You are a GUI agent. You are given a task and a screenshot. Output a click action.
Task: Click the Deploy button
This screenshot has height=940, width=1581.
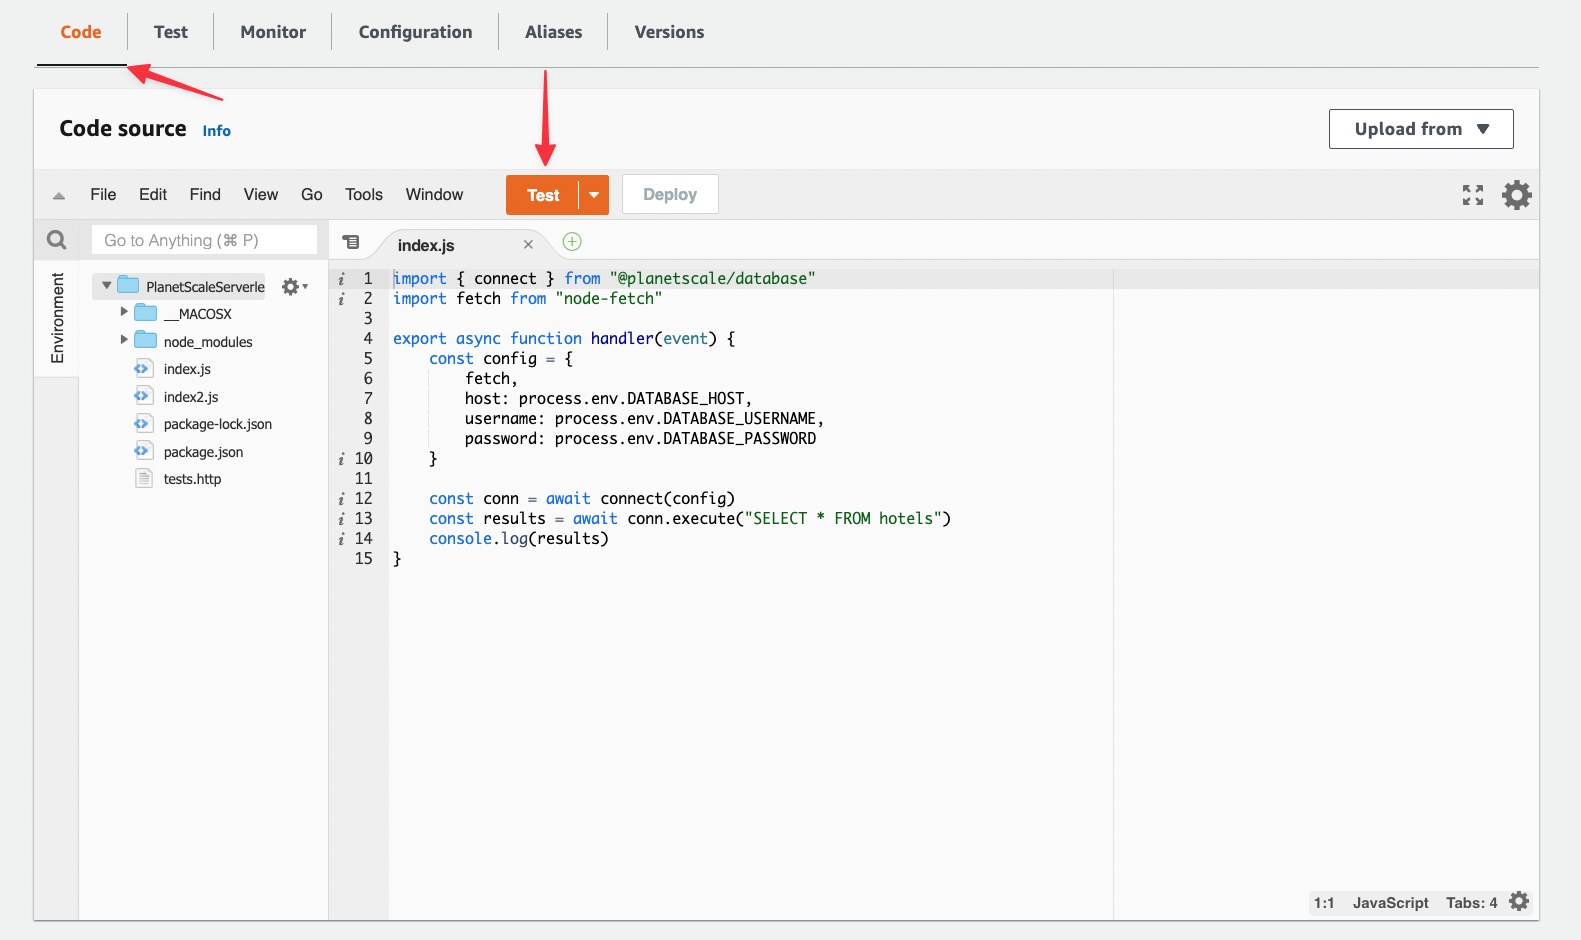[x=670, y=195]
